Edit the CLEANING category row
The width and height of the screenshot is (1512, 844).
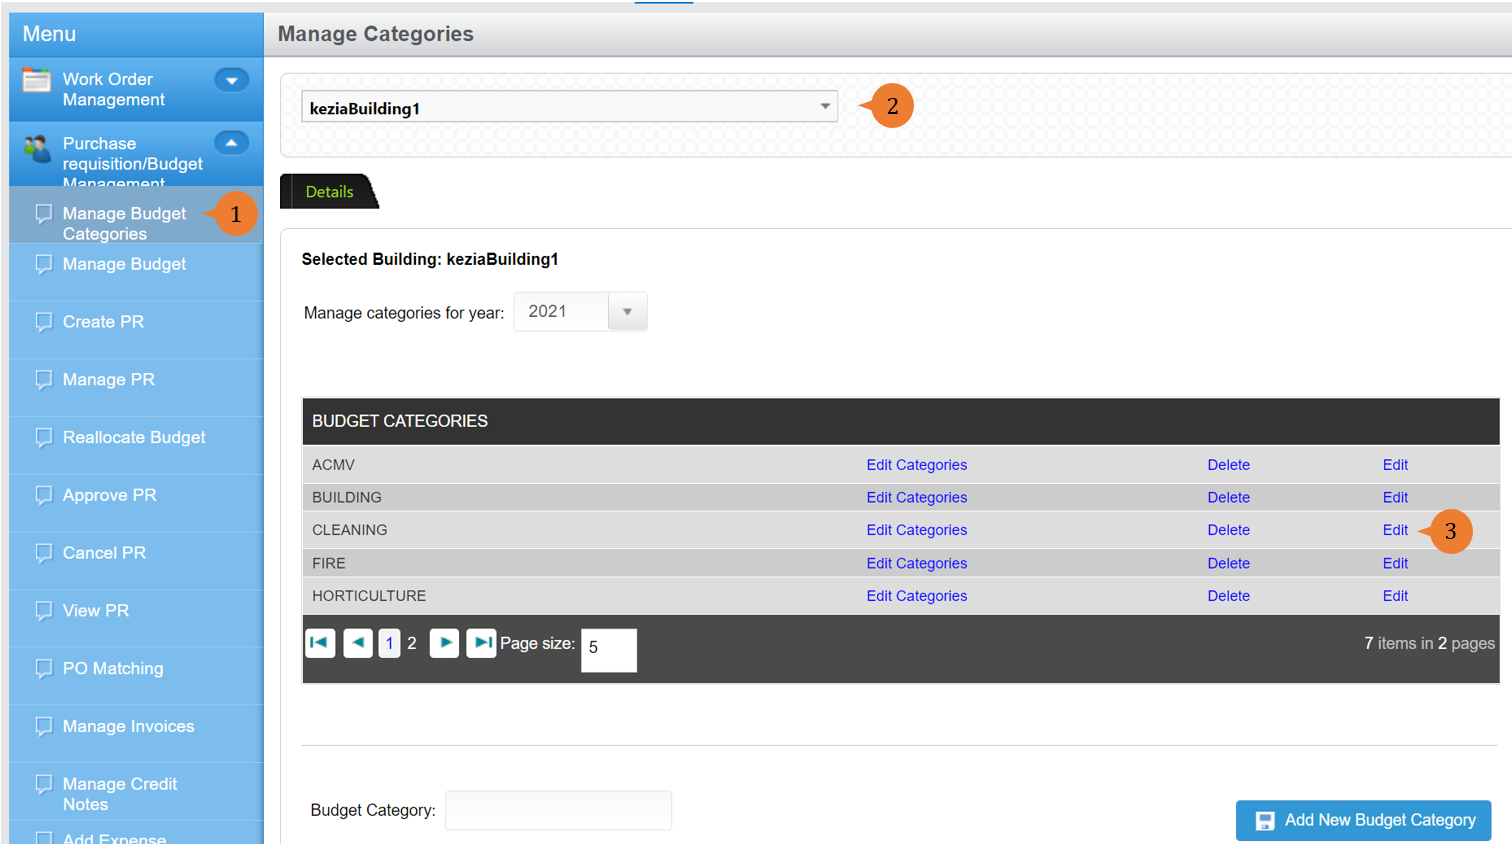click(x=1395, y=530)
